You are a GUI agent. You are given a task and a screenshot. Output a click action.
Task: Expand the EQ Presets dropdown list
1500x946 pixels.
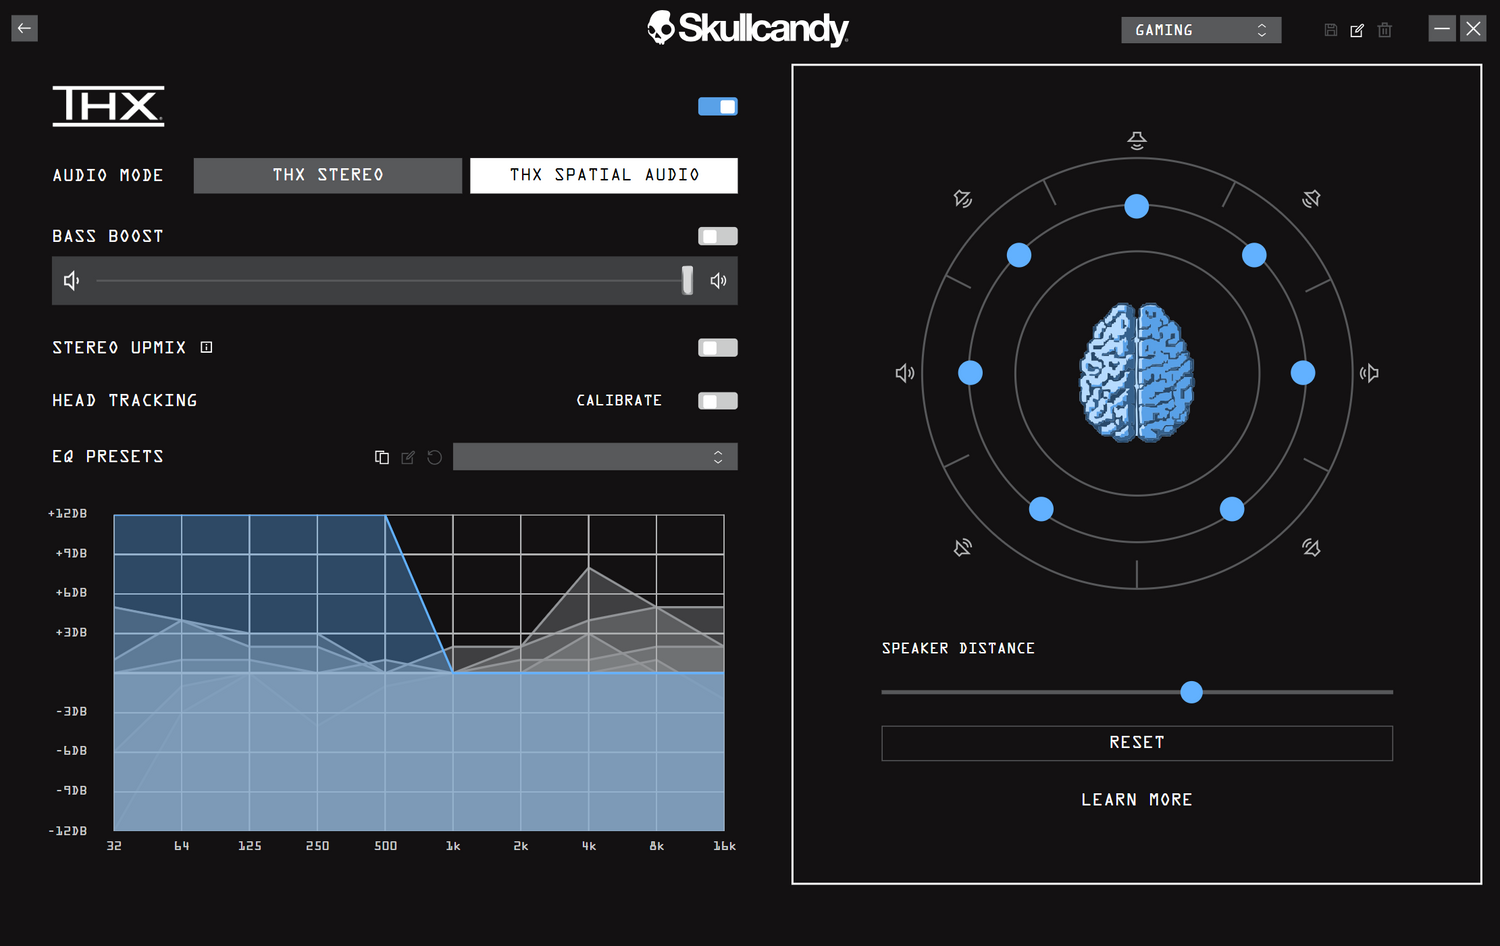point(595,457)
